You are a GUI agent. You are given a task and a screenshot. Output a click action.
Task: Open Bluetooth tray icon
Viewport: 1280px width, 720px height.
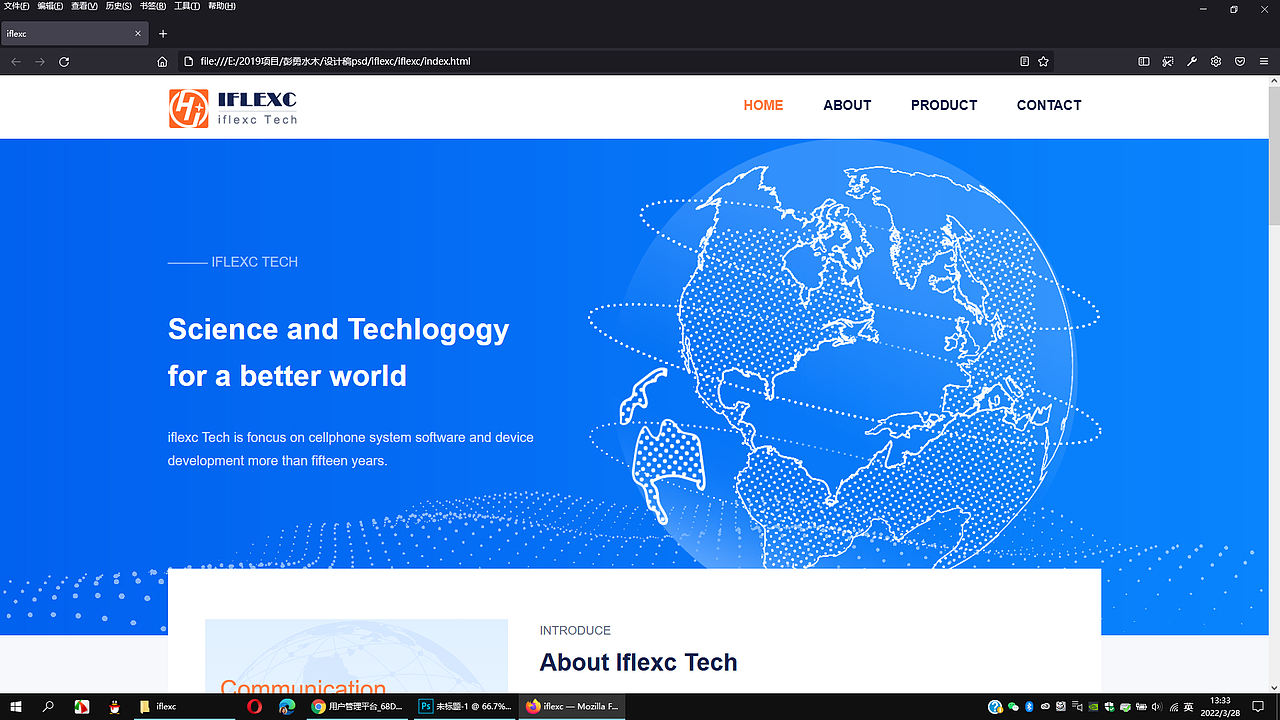pyautogui.click(x=1029, y=707)
